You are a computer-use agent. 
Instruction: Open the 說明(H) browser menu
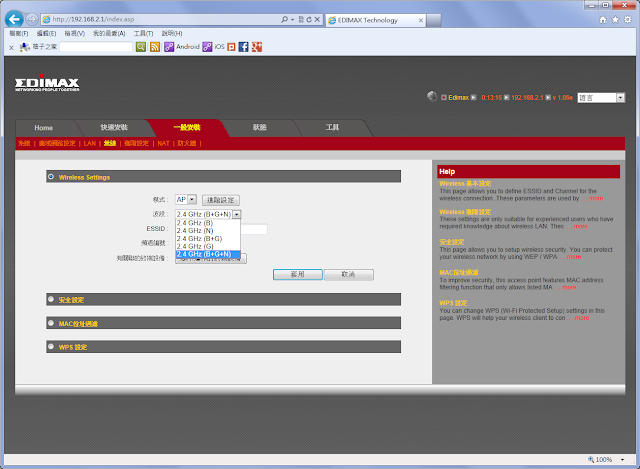(x=172, y=33)
